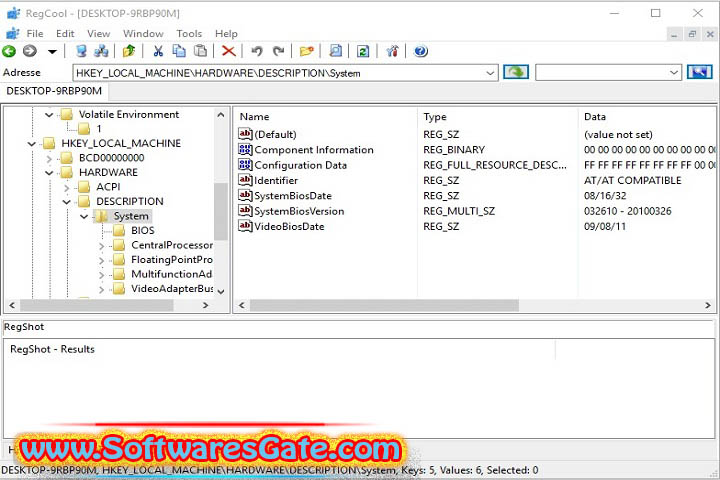The image size is (720, 480).
Task: Click the Undo arrow icon
Action: click(x=257, y=51)
